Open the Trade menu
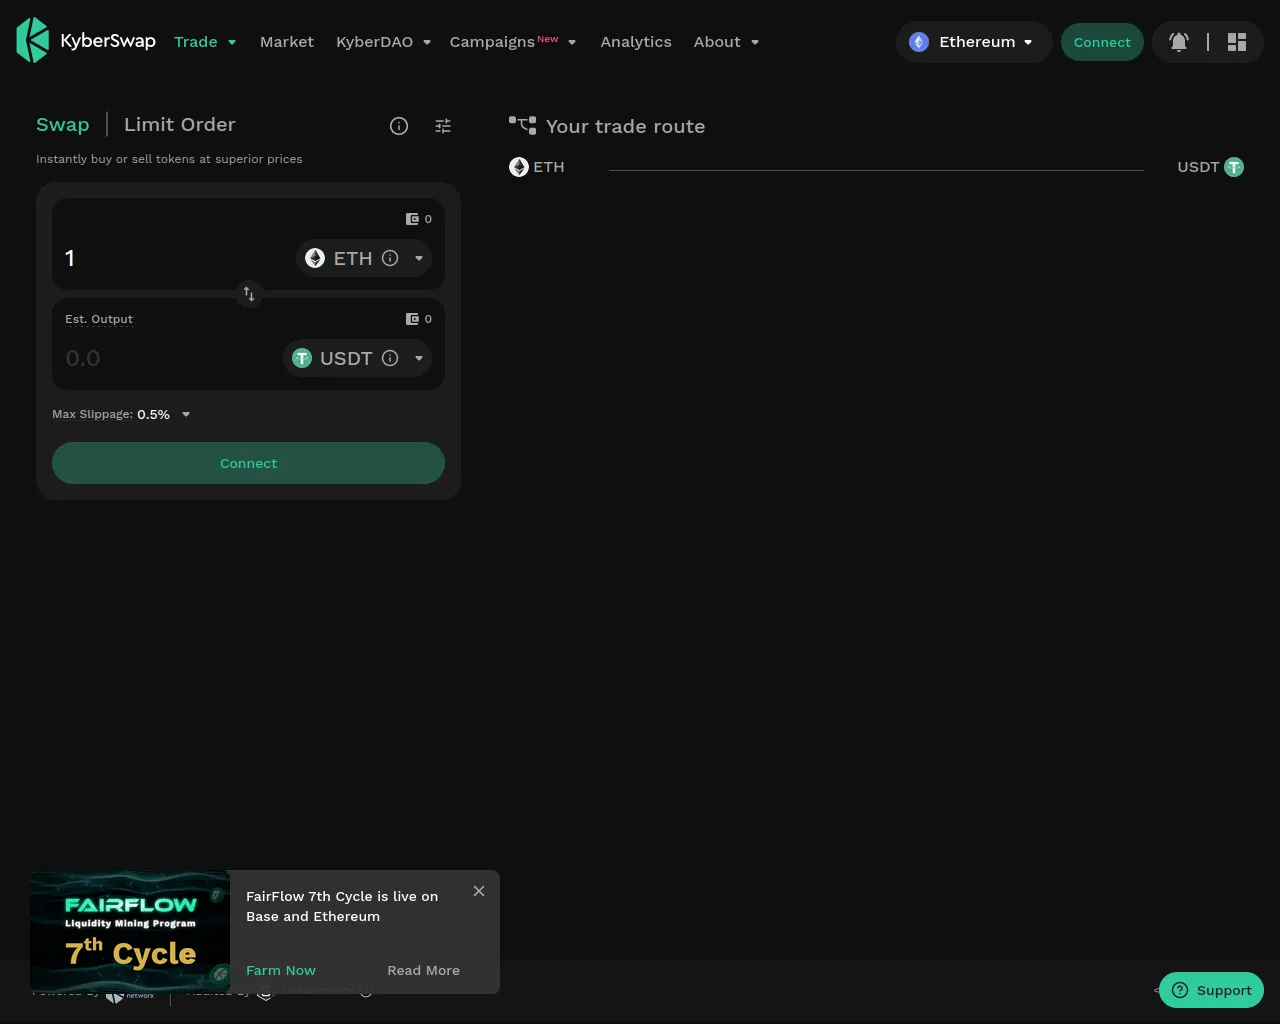The image size is (1280, 1024). pos(205,42)
